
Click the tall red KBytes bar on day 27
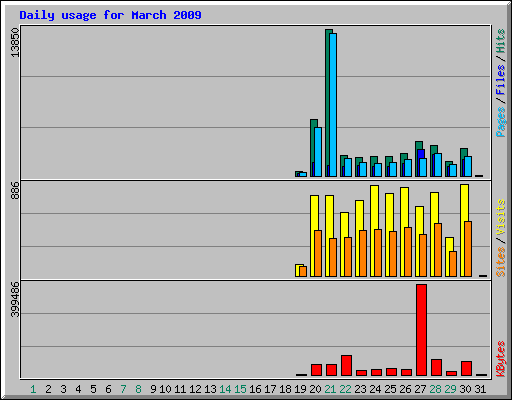[421, 330]
